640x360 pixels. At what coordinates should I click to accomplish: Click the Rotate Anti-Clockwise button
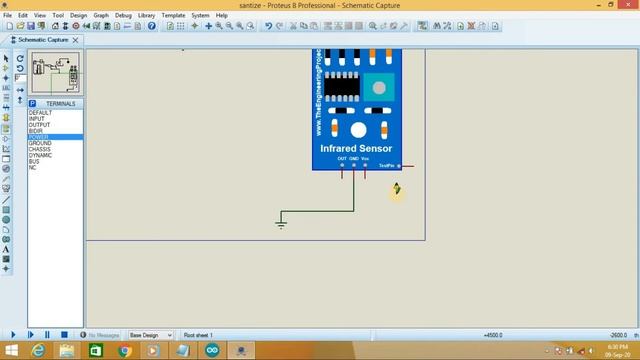coord(20,68)
